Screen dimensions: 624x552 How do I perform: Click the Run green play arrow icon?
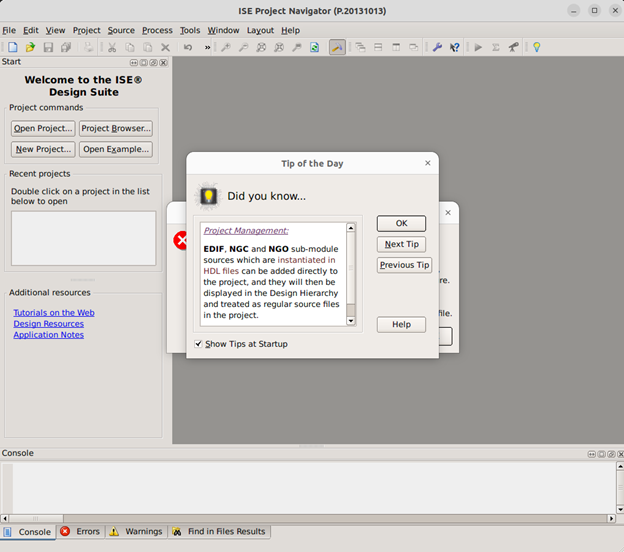coord(478,47)
